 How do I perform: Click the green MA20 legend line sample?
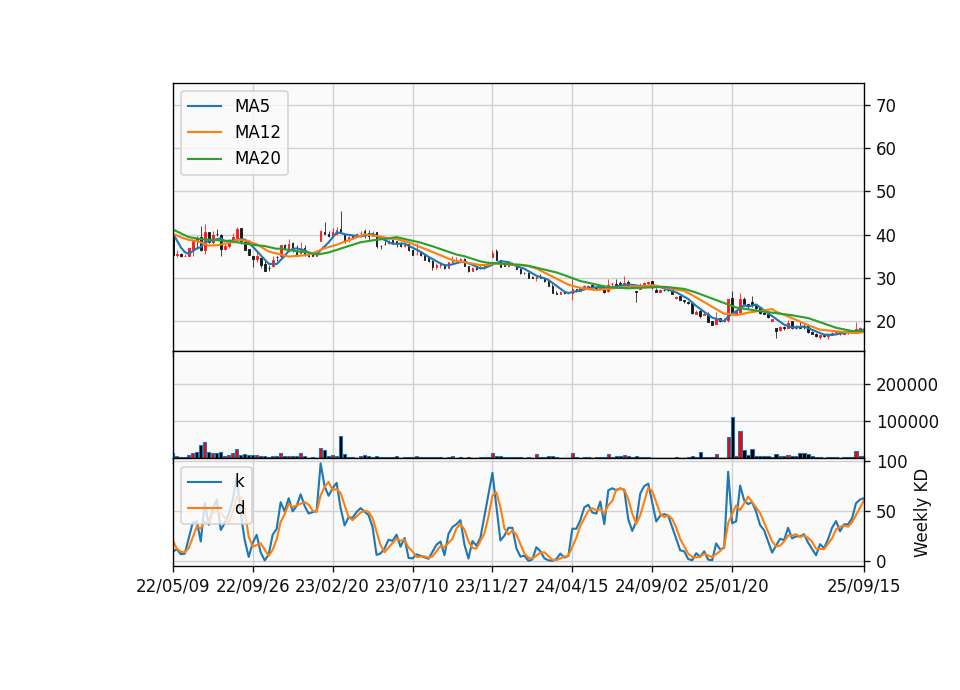coord(204,159)
